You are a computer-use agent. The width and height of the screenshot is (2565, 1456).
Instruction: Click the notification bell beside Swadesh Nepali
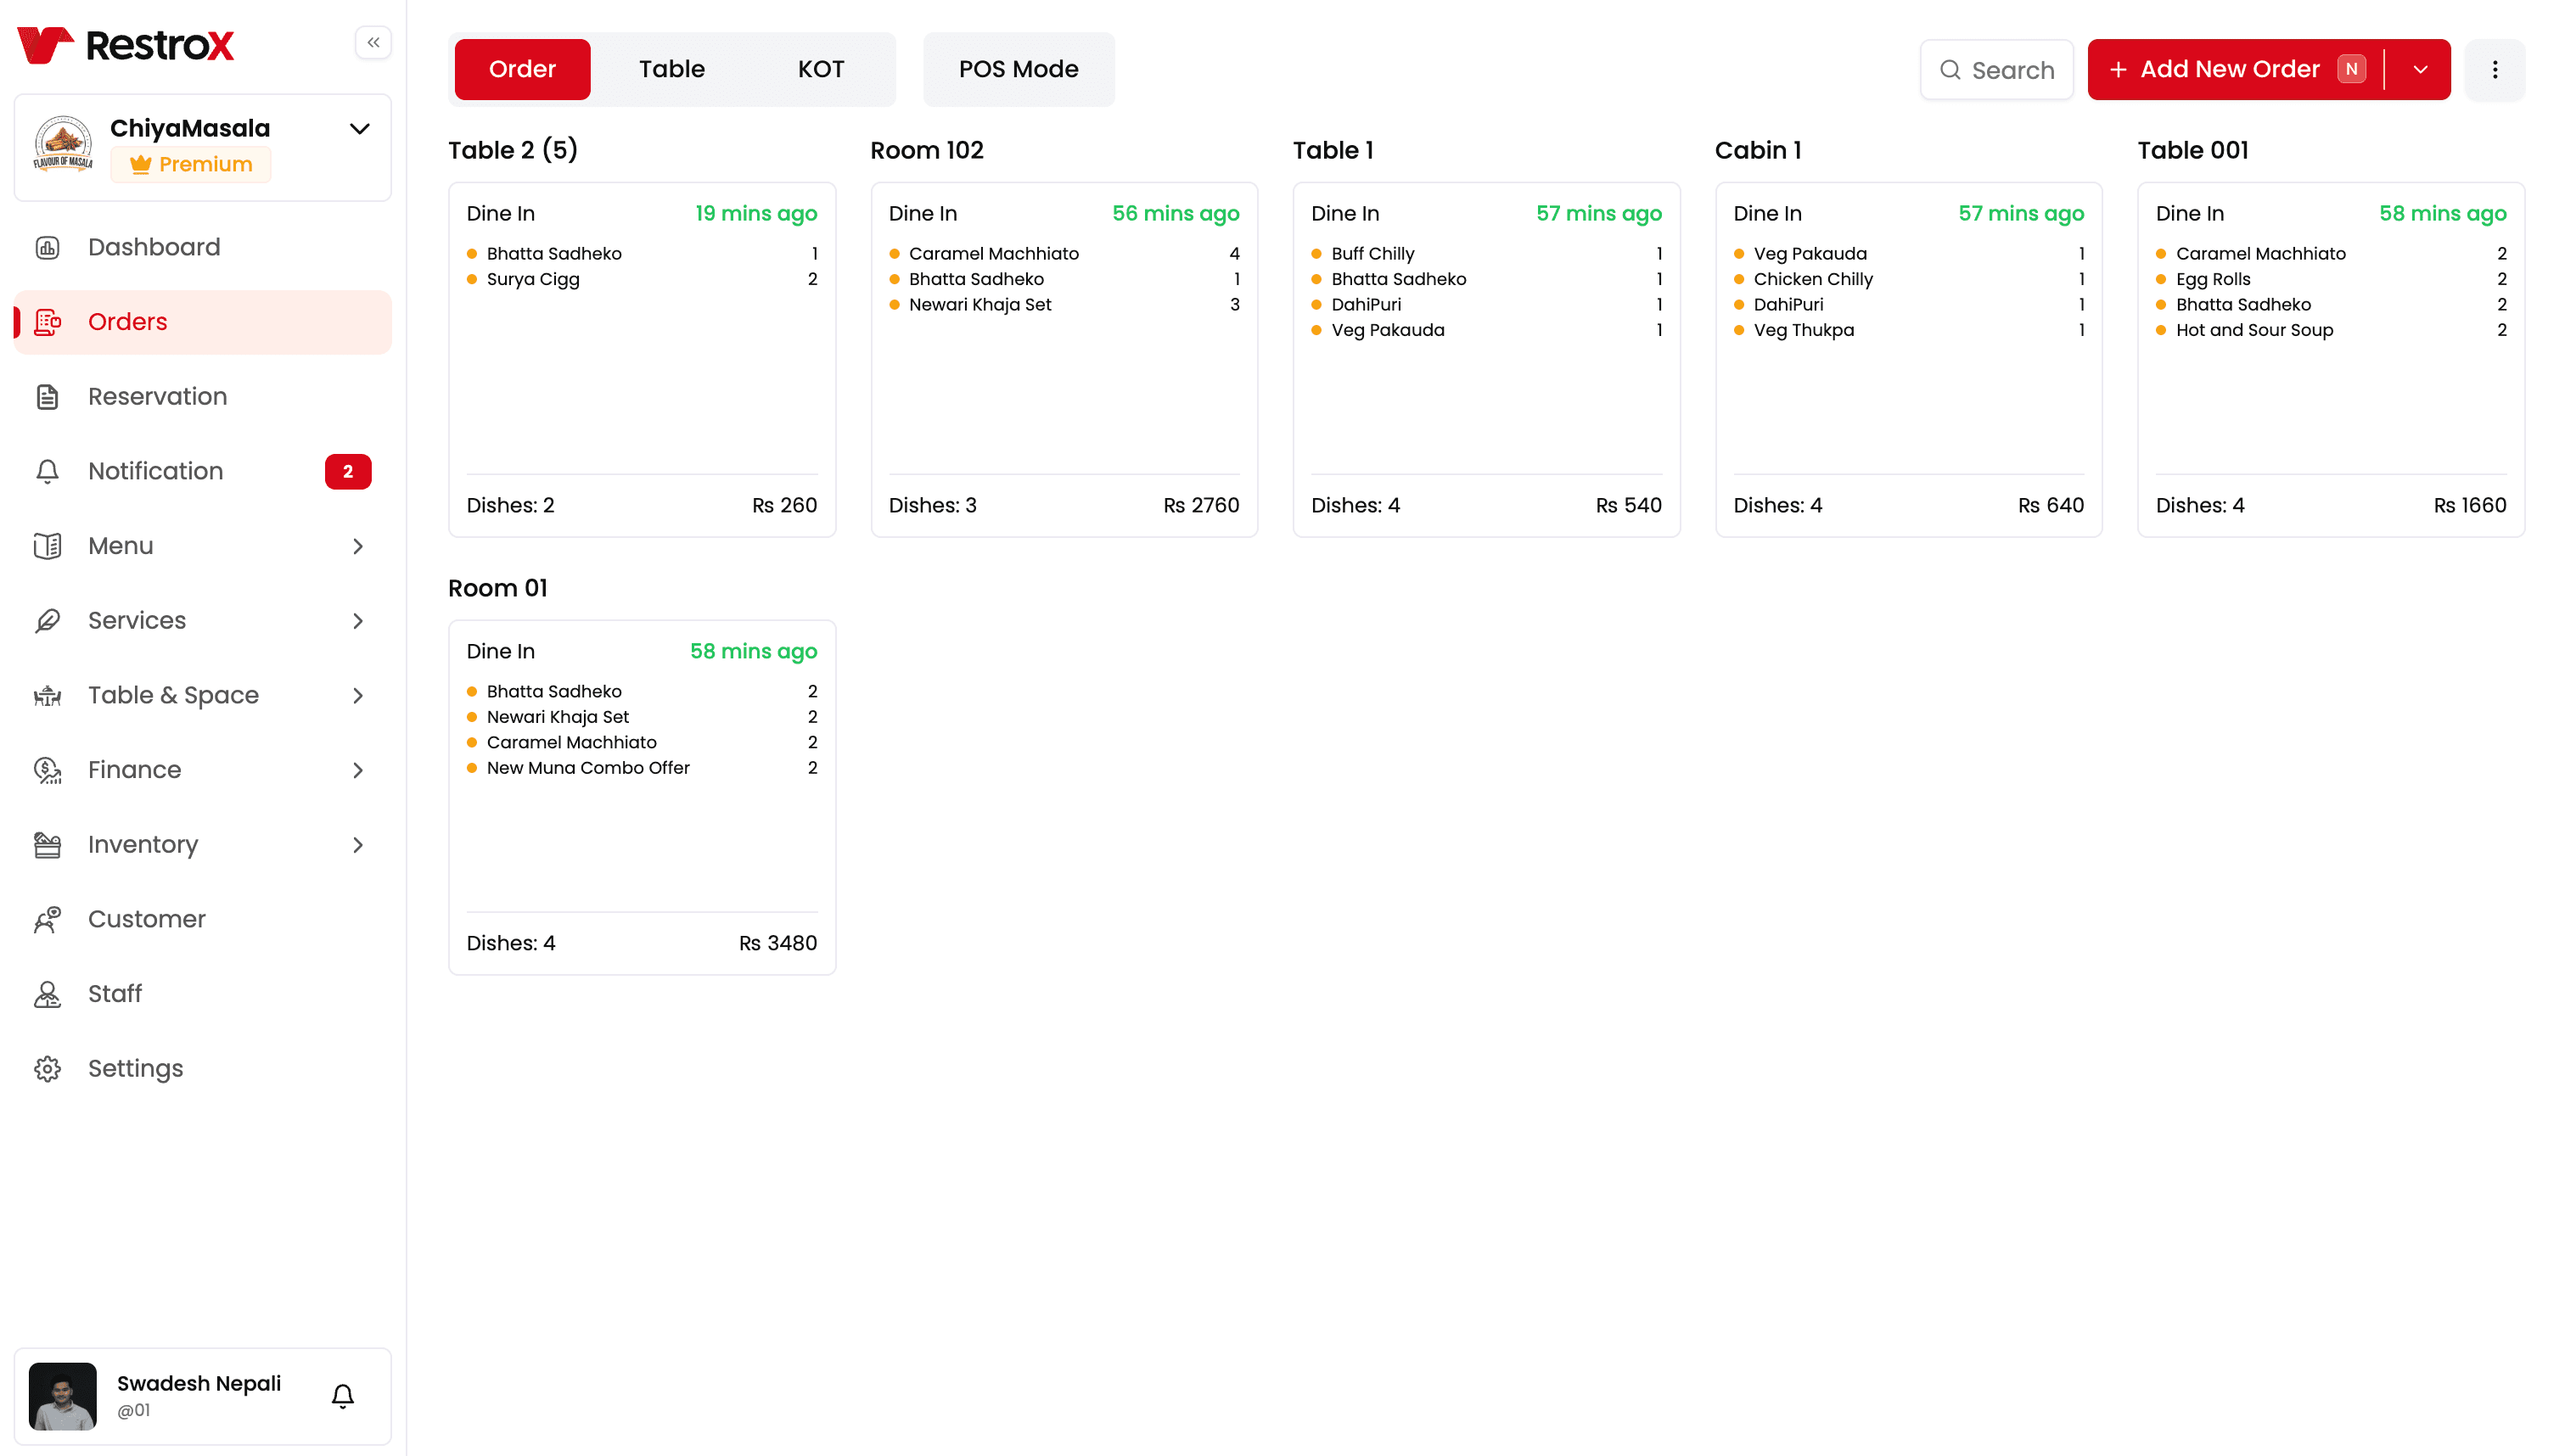click(341, 1396)
